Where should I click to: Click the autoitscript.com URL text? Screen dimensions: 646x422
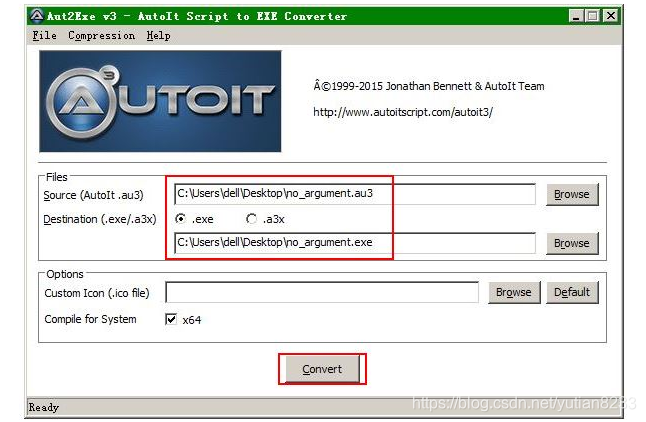pyautogui.click(x=403, y=112)
